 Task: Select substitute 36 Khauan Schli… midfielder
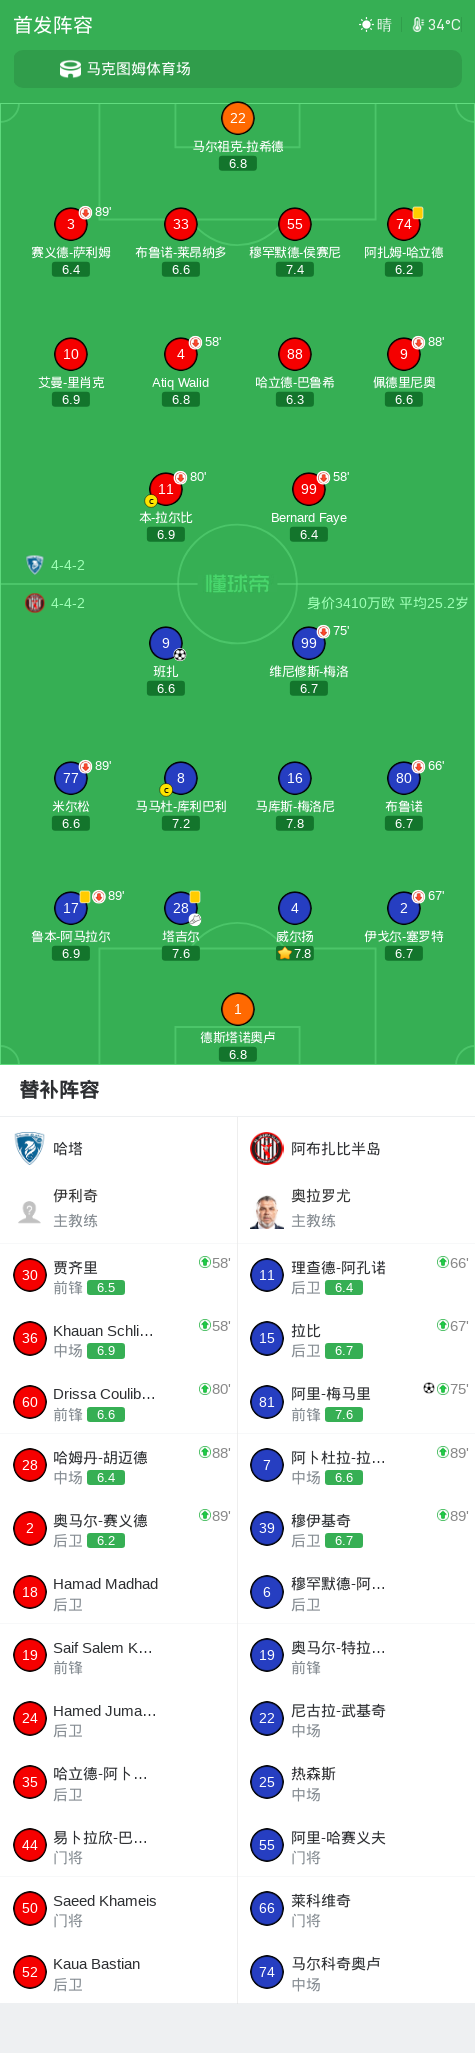coord(119,1338)
